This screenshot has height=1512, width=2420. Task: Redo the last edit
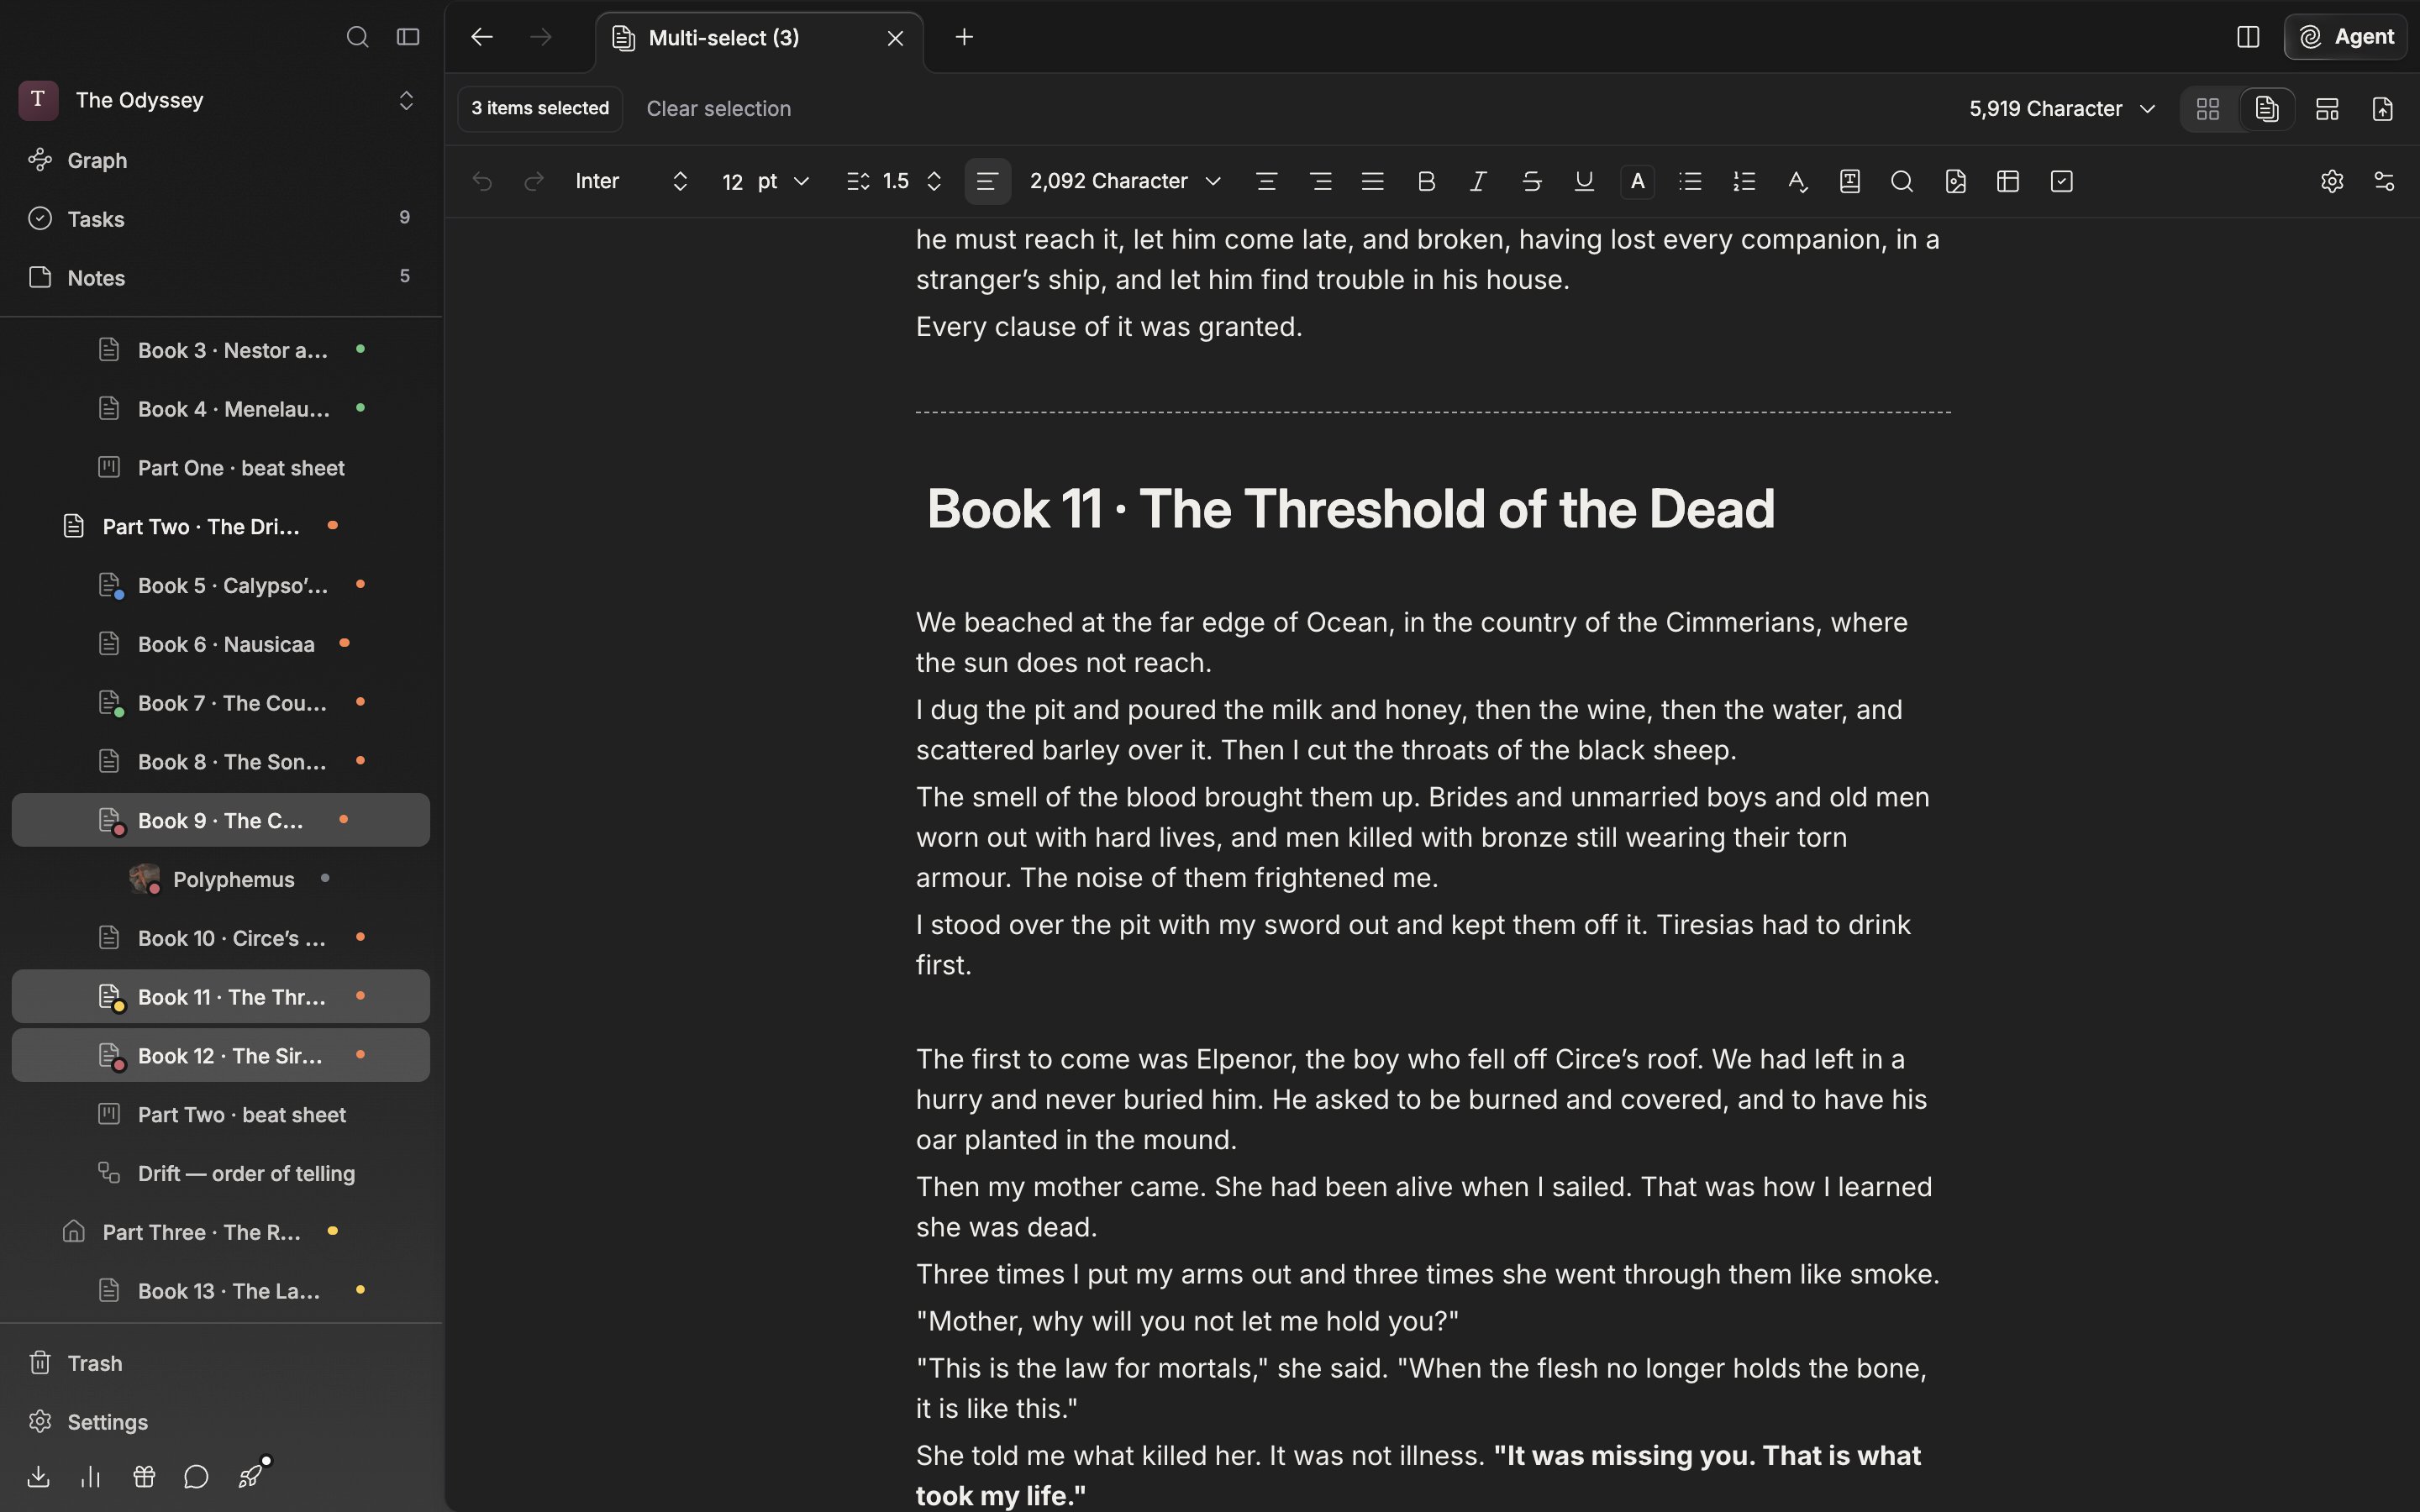point(534,181)
